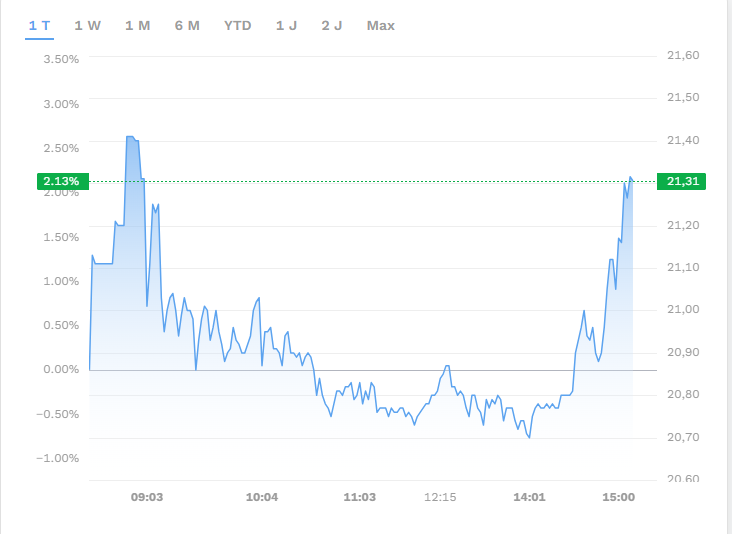
Task: Select the 14:01 time marker
Action: [529, 497]
